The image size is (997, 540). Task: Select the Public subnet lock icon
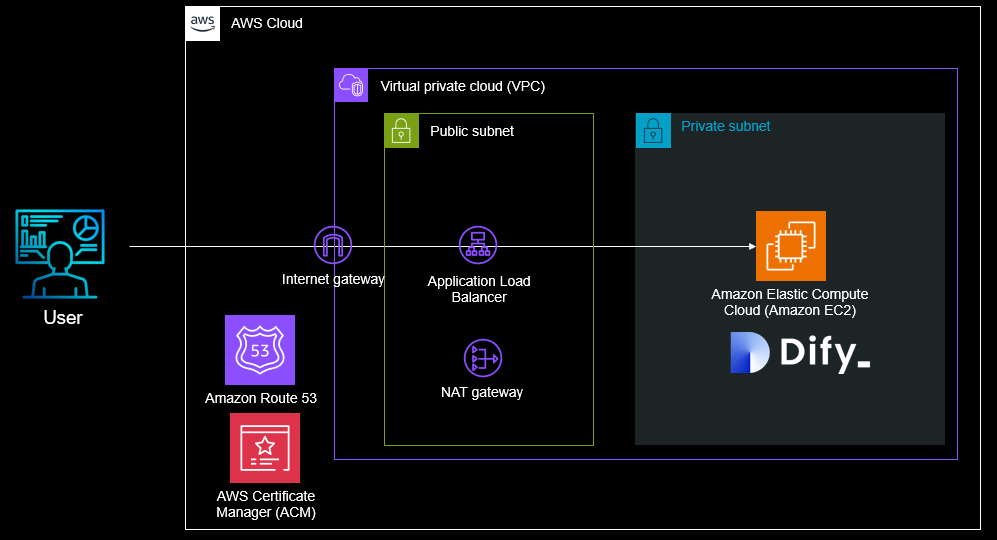point(401,130)
